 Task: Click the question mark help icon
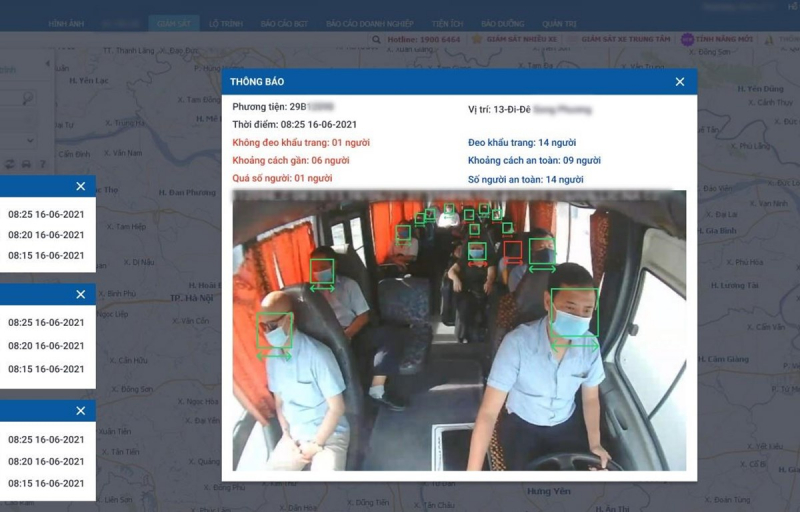42,164
